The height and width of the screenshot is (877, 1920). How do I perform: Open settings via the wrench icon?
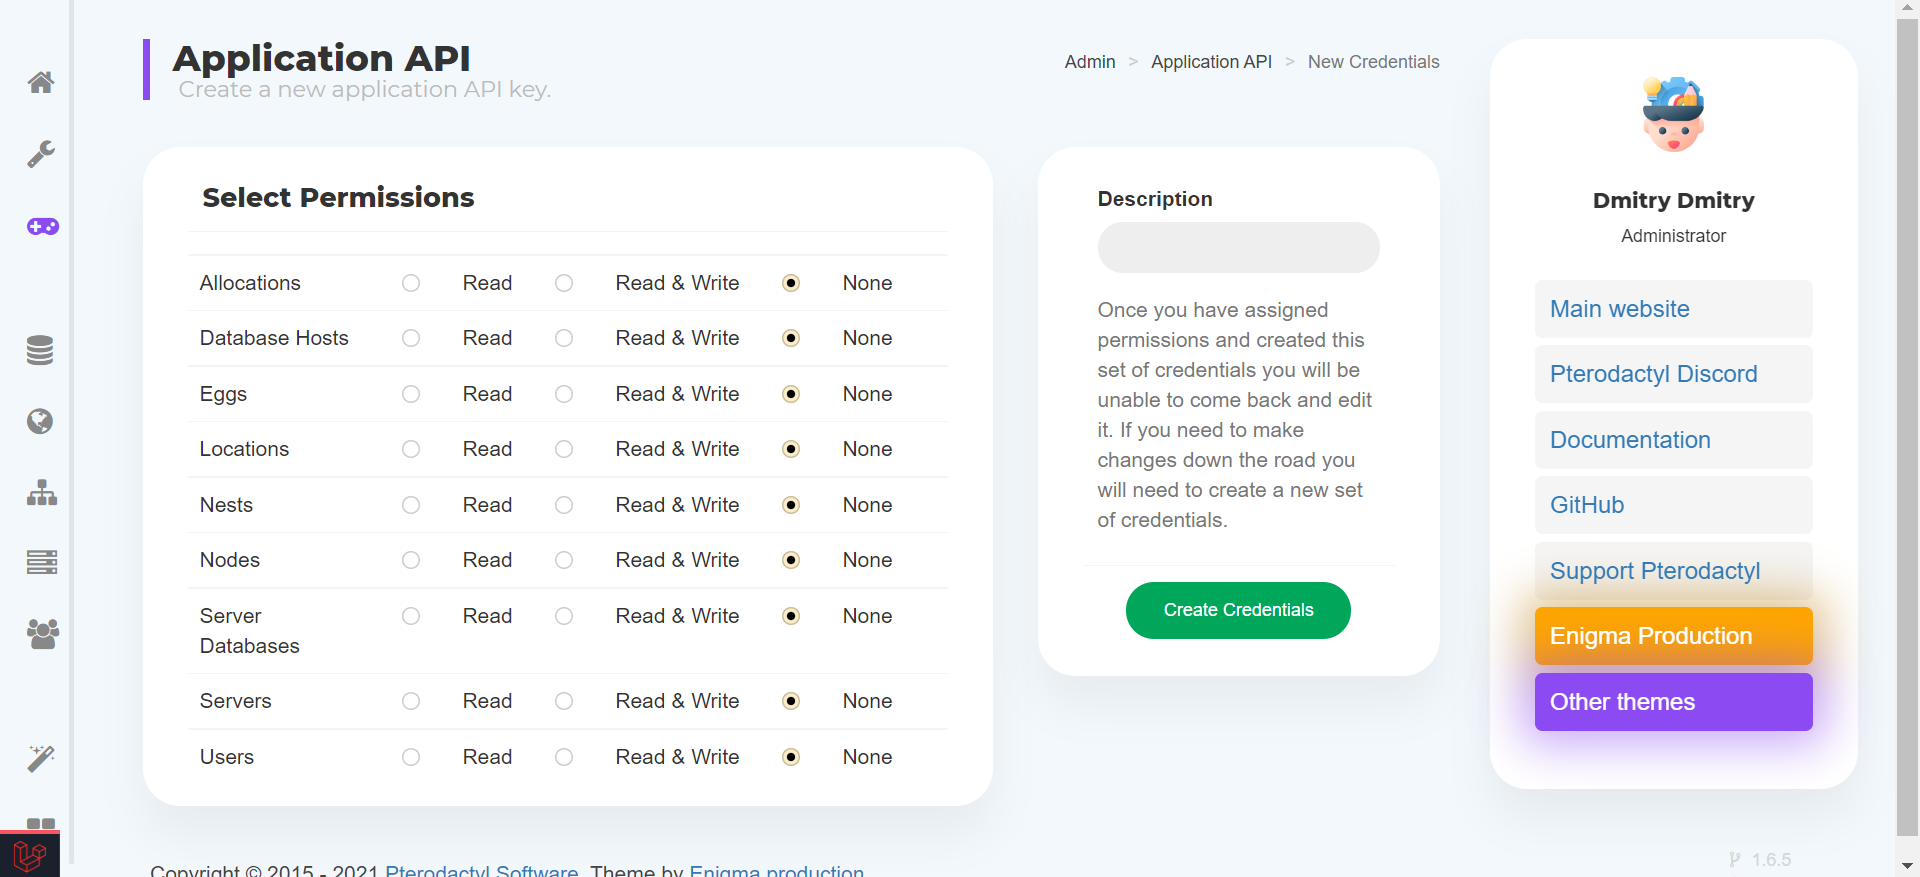41,154
